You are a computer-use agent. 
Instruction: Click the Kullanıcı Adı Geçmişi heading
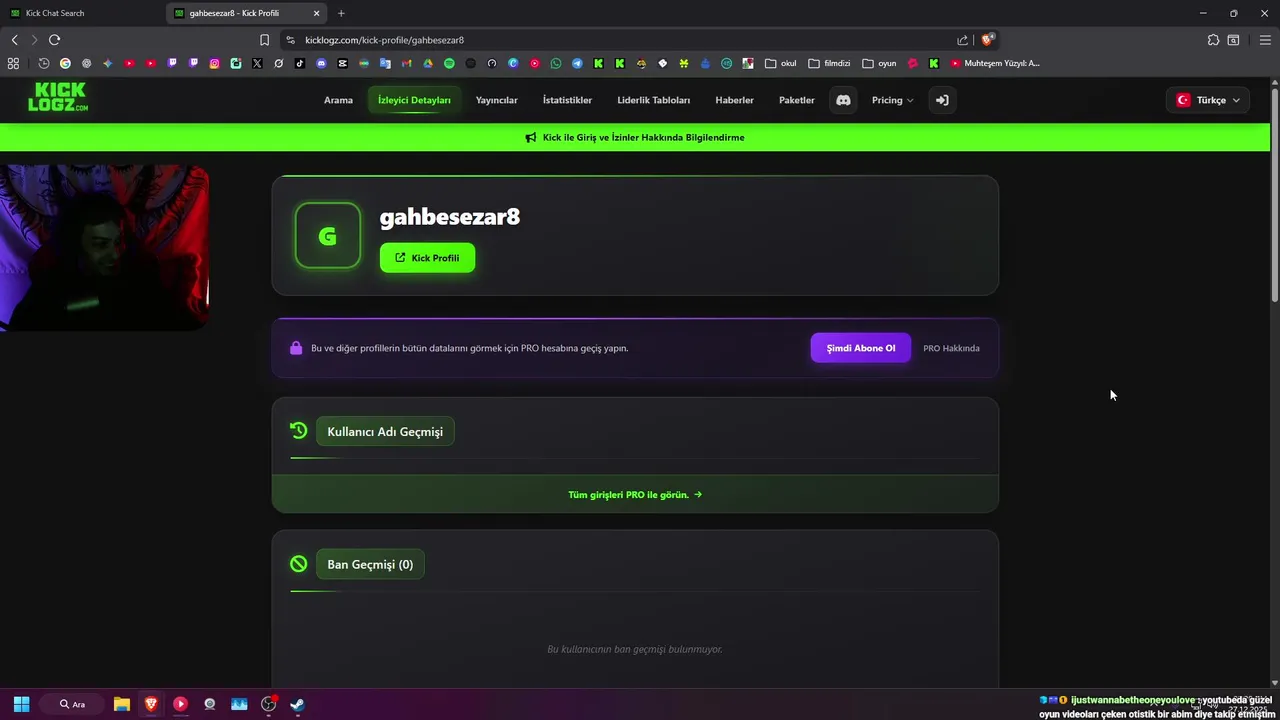pyautogui.click(x=385, y=431)
